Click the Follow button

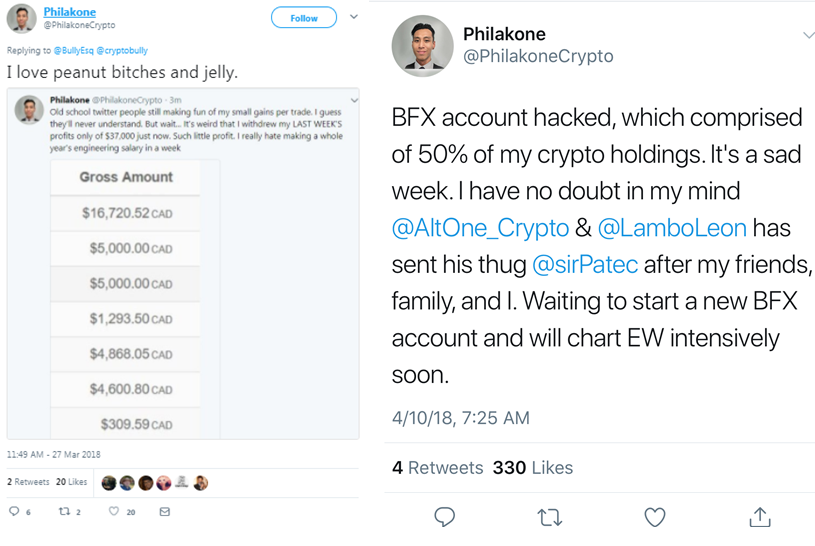tap(304, 18)
